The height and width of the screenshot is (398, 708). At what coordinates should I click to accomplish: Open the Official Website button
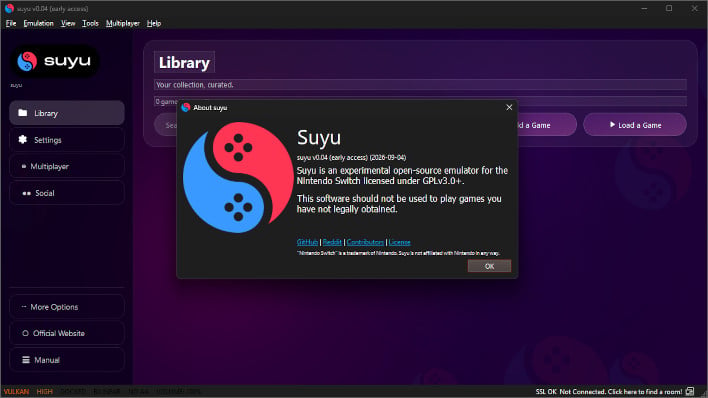pos(67,333)
